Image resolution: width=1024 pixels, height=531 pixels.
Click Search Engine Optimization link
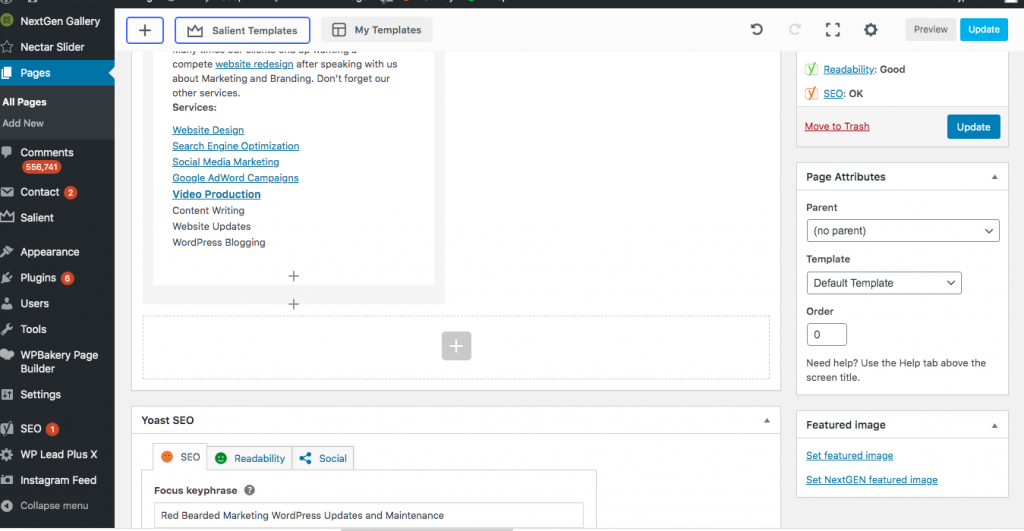[x=236, y=146]
